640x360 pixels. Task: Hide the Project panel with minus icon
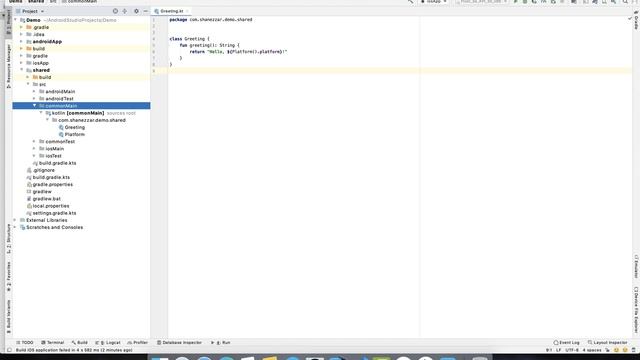146,11
